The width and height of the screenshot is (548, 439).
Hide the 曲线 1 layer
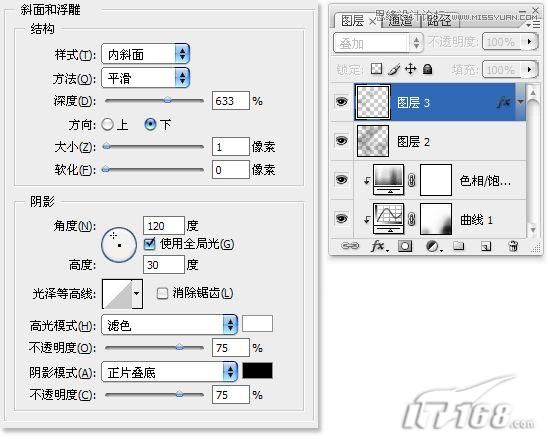(x=341, y=219)
